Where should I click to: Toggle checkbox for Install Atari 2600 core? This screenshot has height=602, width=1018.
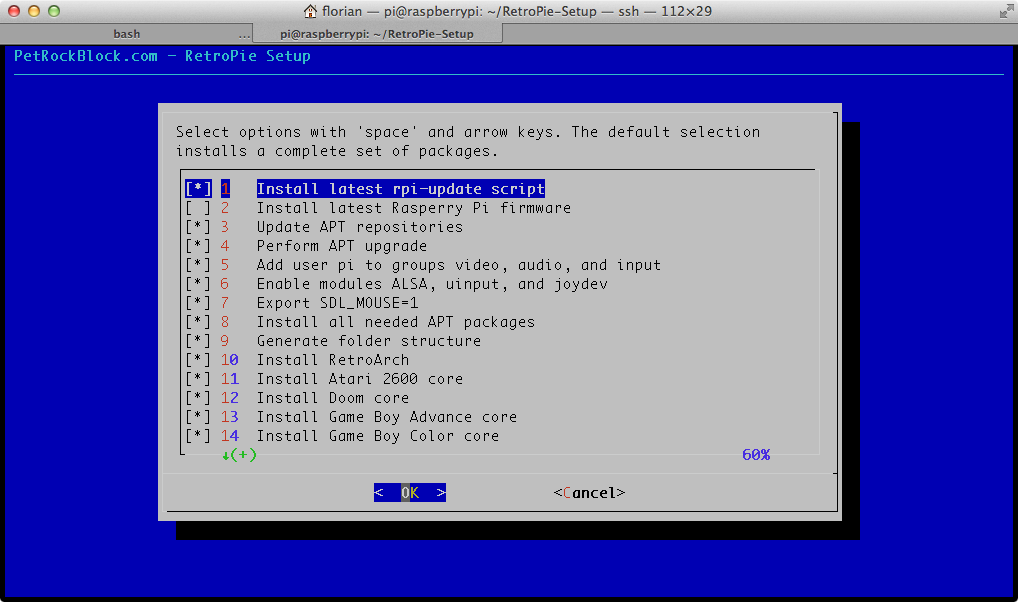pyautogui.click(x=198, y=379)
